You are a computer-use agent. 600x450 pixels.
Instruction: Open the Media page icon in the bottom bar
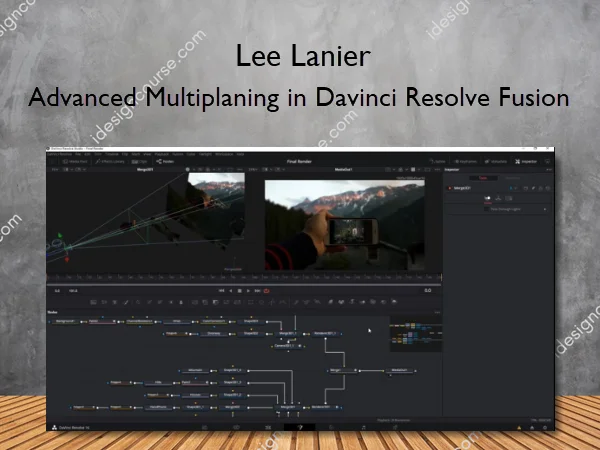pyautogui.click(x=205, y=427)
